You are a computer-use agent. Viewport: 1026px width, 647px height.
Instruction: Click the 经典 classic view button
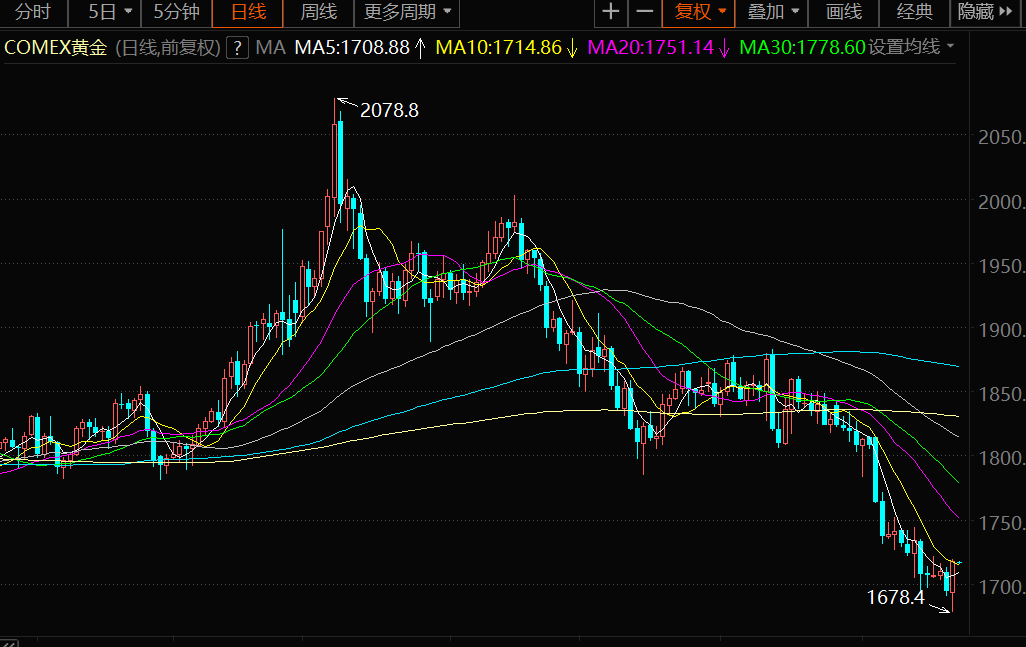tap(914, 13)
